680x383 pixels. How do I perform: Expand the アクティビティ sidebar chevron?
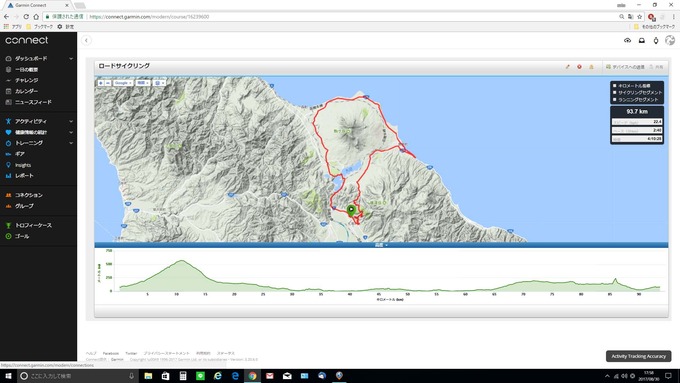[x=71, y=121]
